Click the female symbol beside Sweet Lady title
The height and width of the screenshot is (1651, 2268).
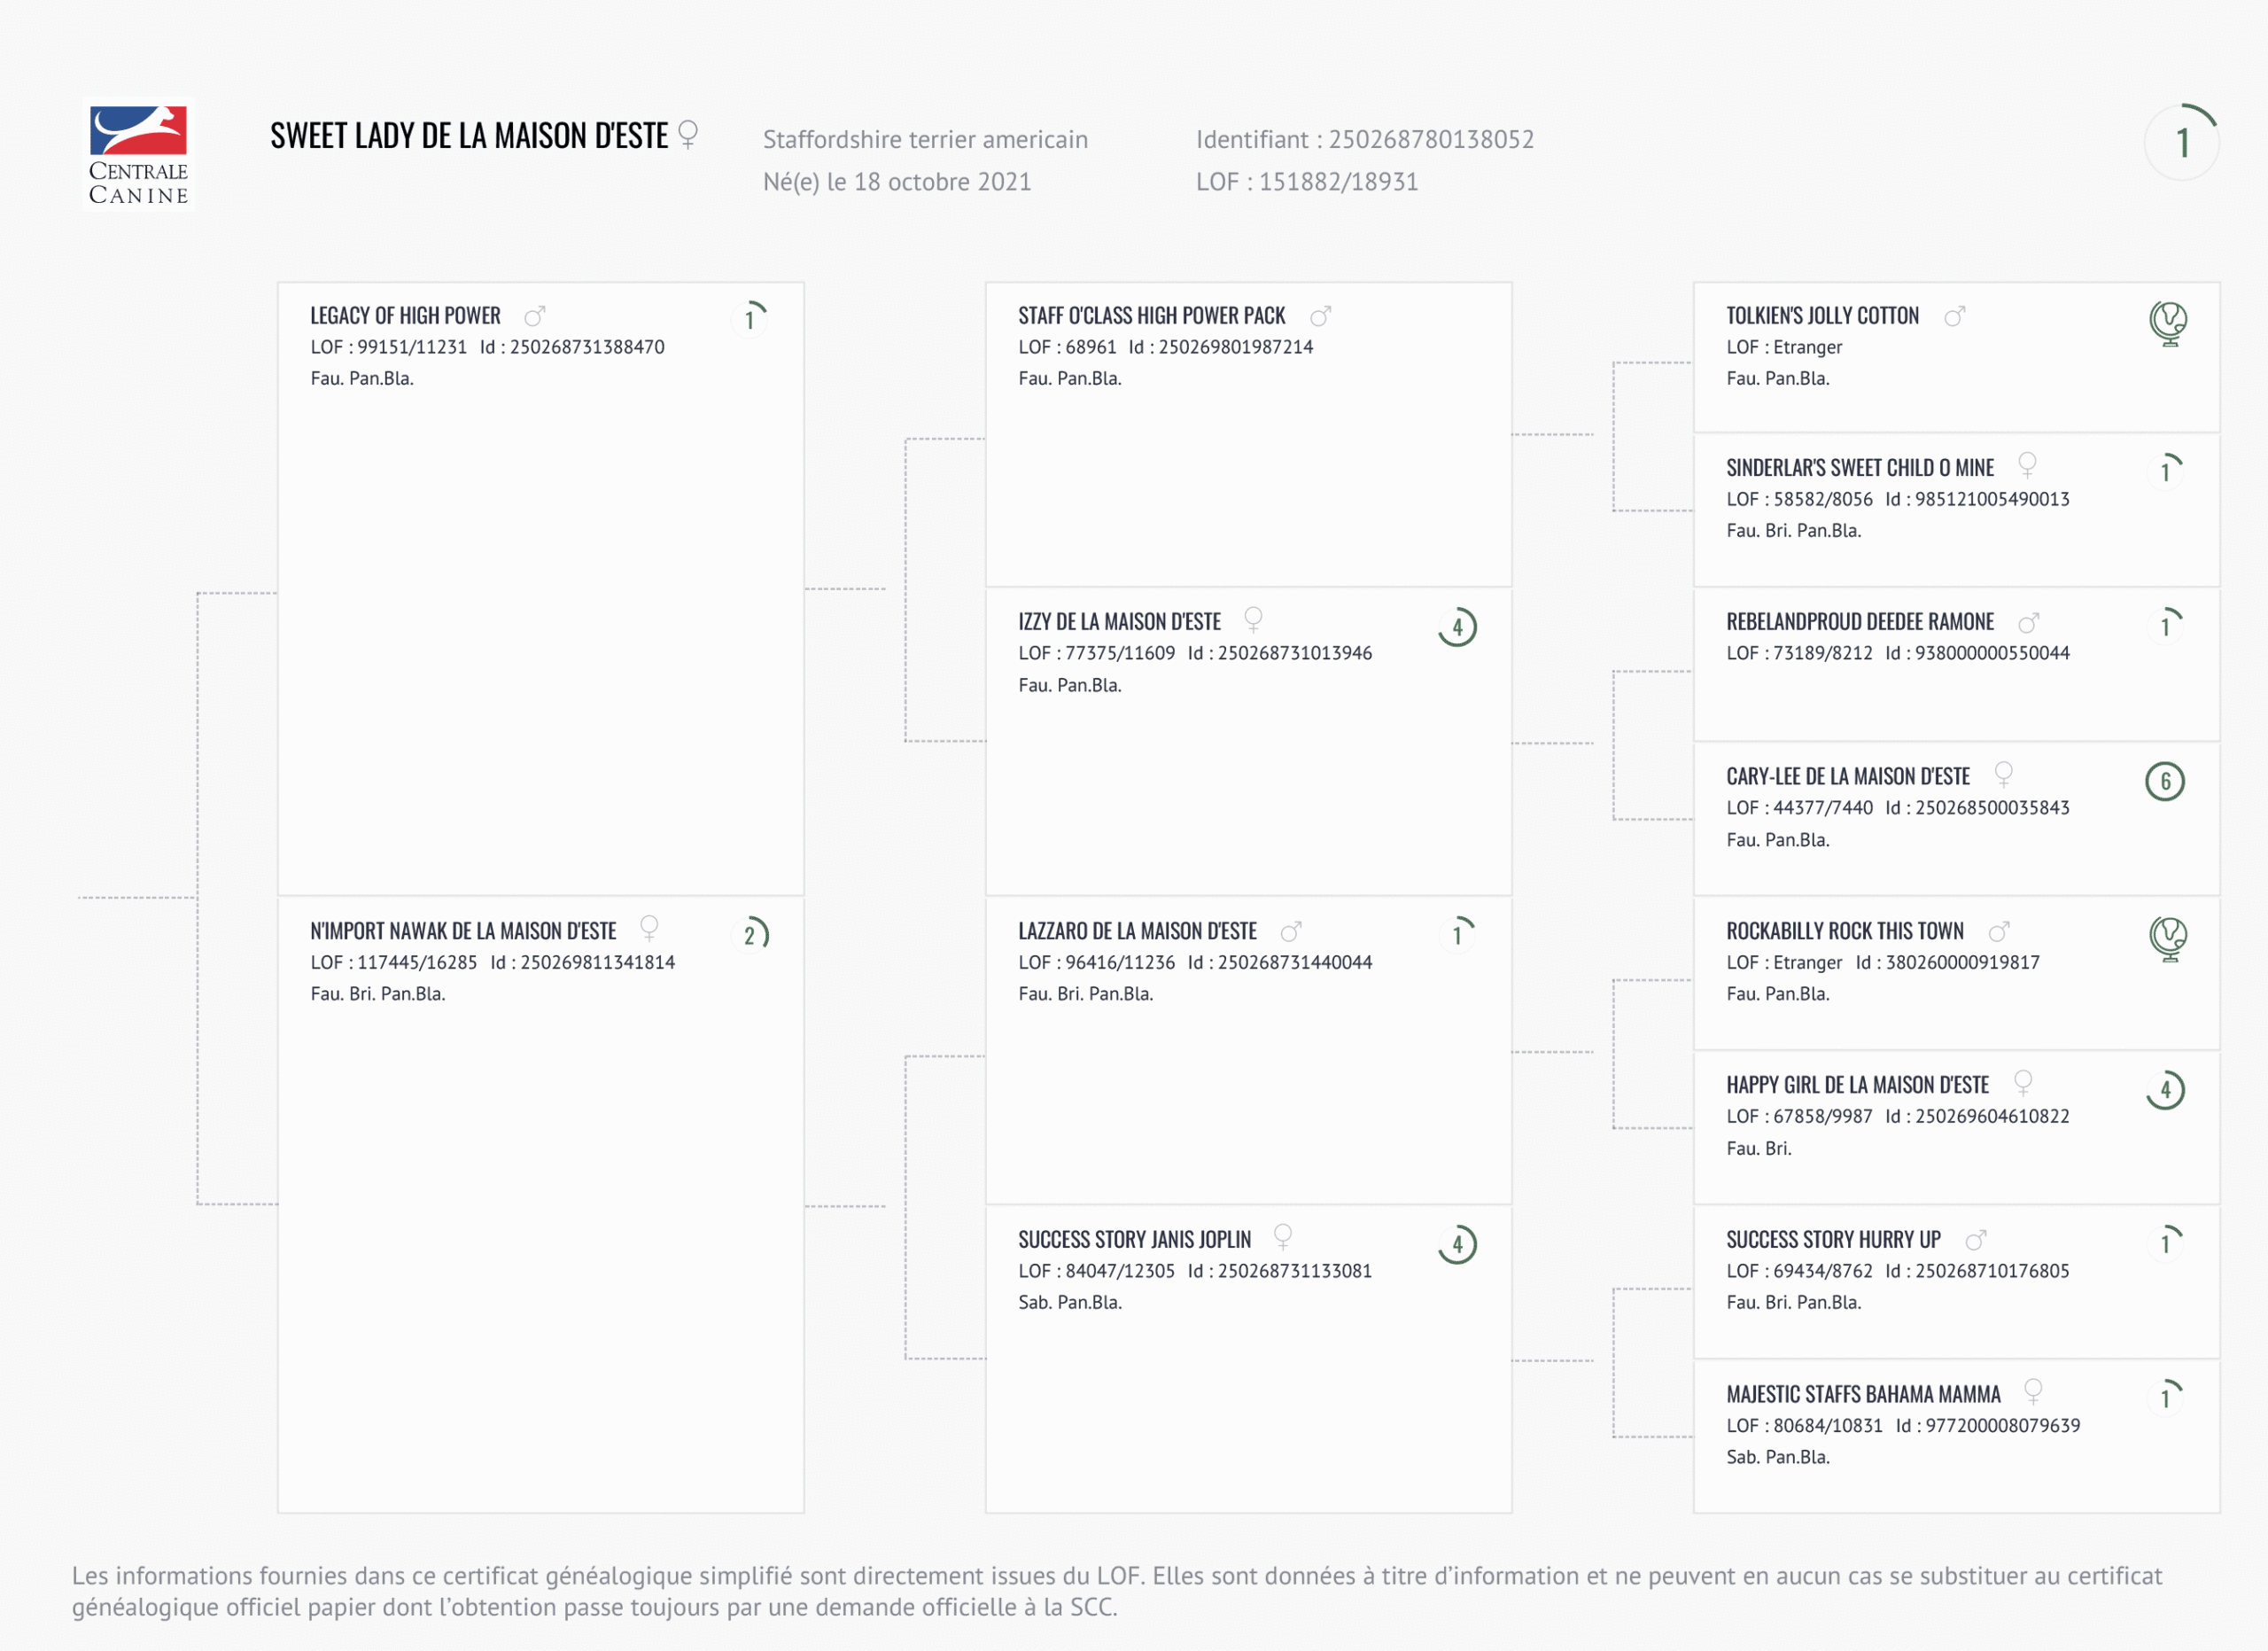tap(688, 134)
